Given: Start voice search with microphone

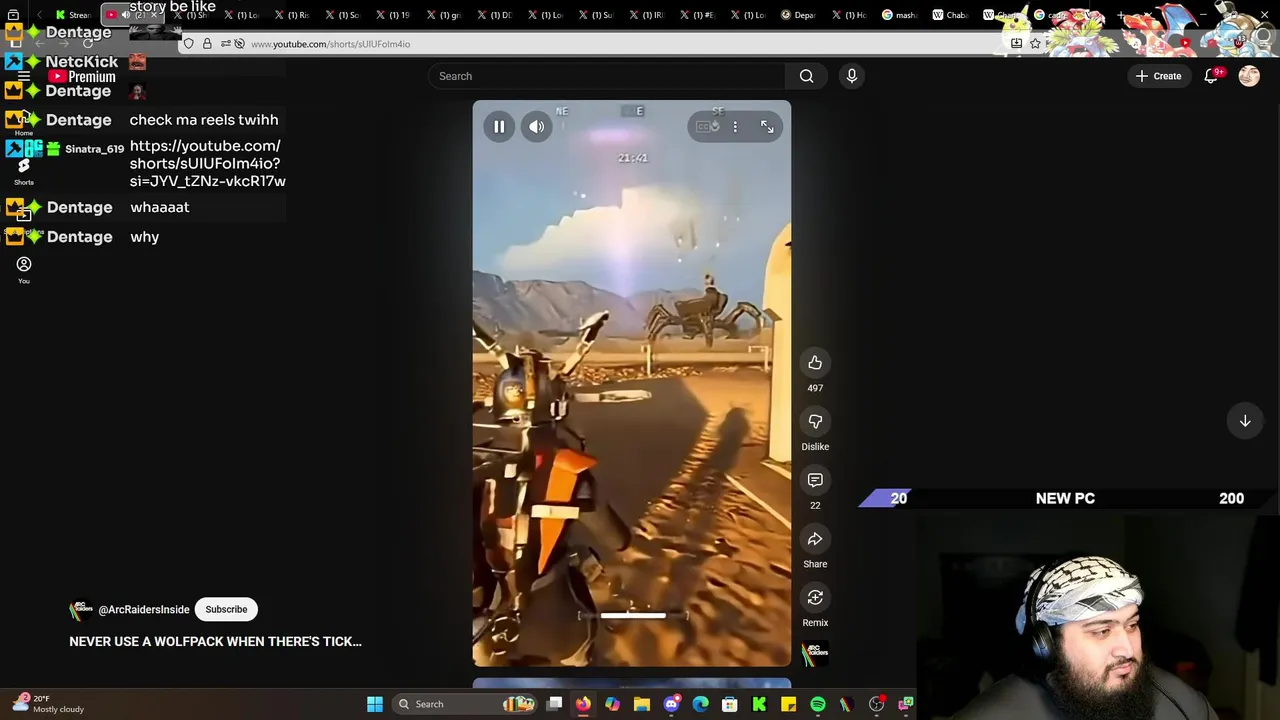Looking at the screenshot, I should point(852,76).
